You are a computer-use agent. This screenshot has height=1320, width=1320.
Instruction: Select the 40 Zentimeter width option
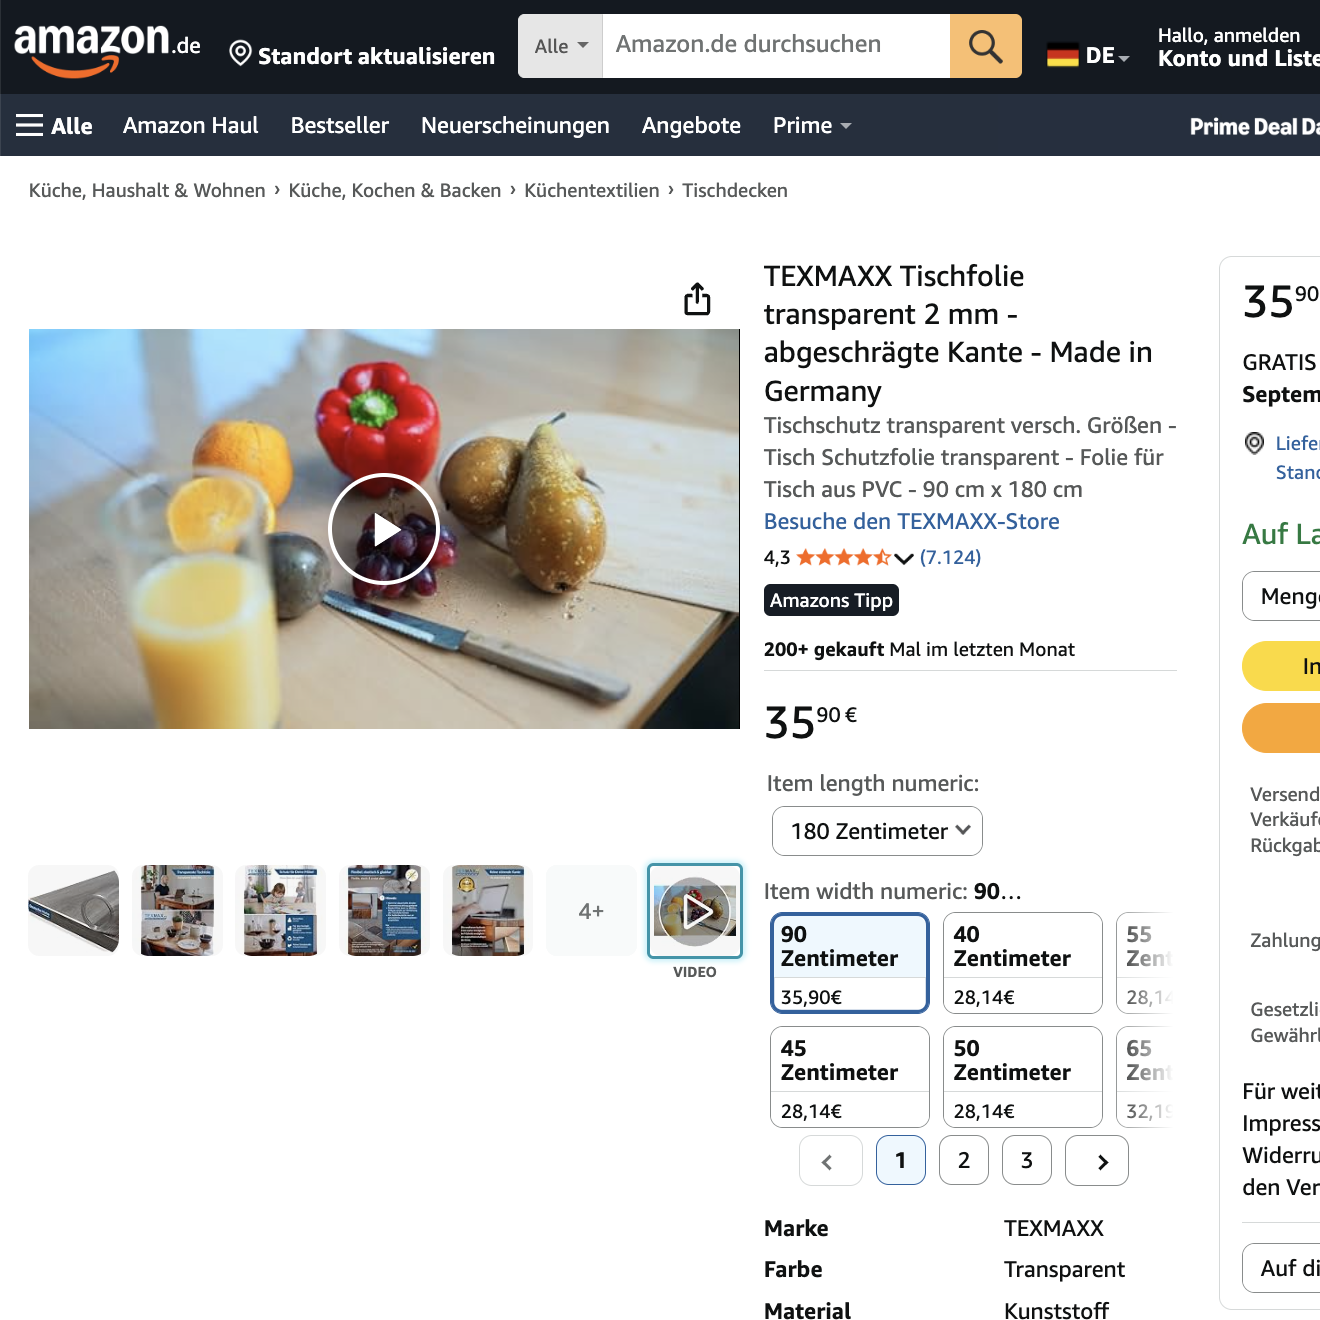[1023, 963]
